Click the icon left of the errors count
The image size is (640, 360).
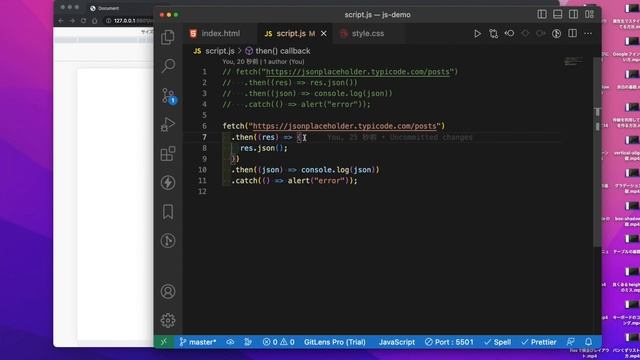[248, 342]
